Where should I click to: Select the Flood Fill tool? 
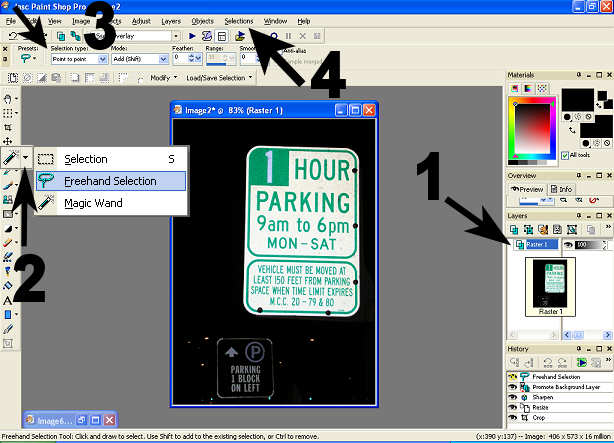[x=7, y=286]
